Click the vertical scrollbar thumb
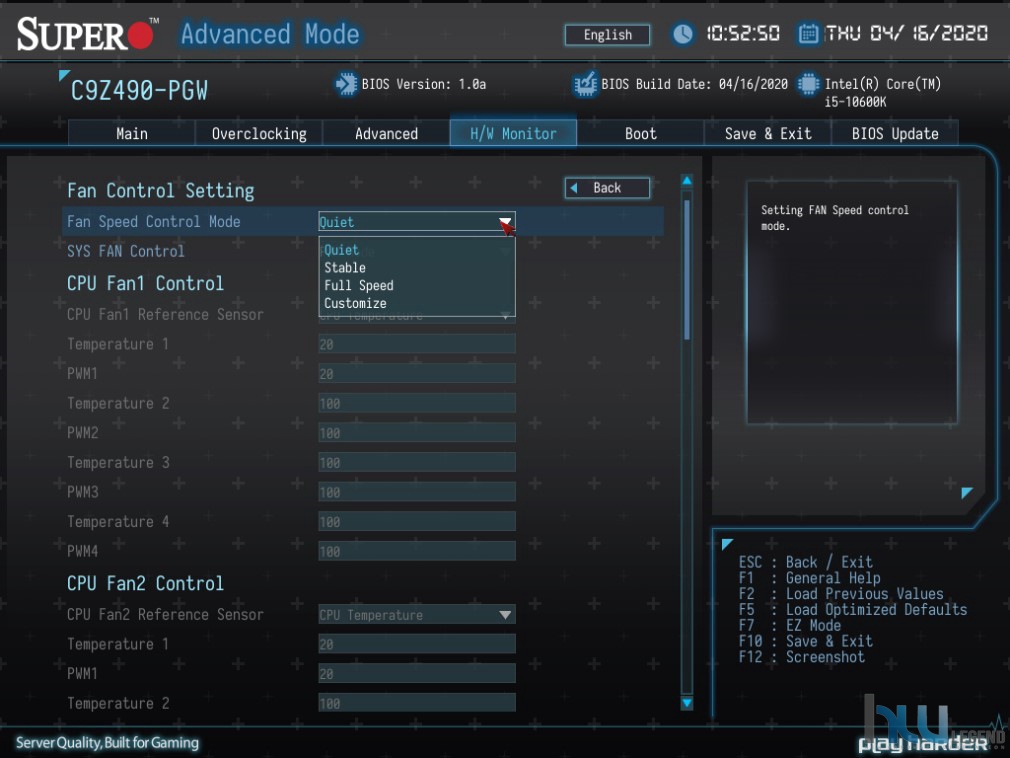The height and width of the screenshot is (758, 1010). [x=687, y=269]
